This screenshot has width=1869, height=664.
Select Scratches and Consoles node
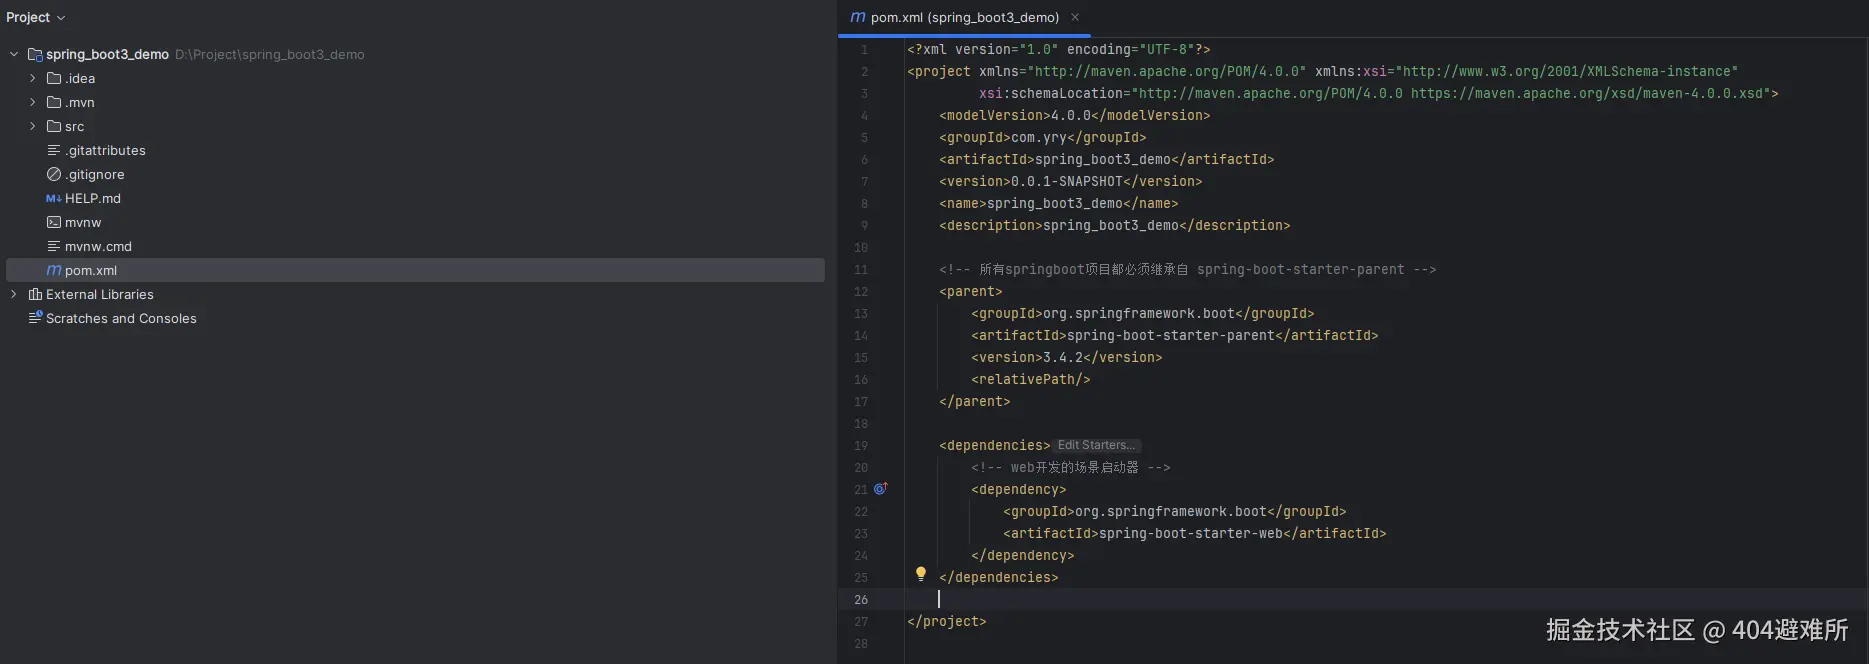coord(121,318)
